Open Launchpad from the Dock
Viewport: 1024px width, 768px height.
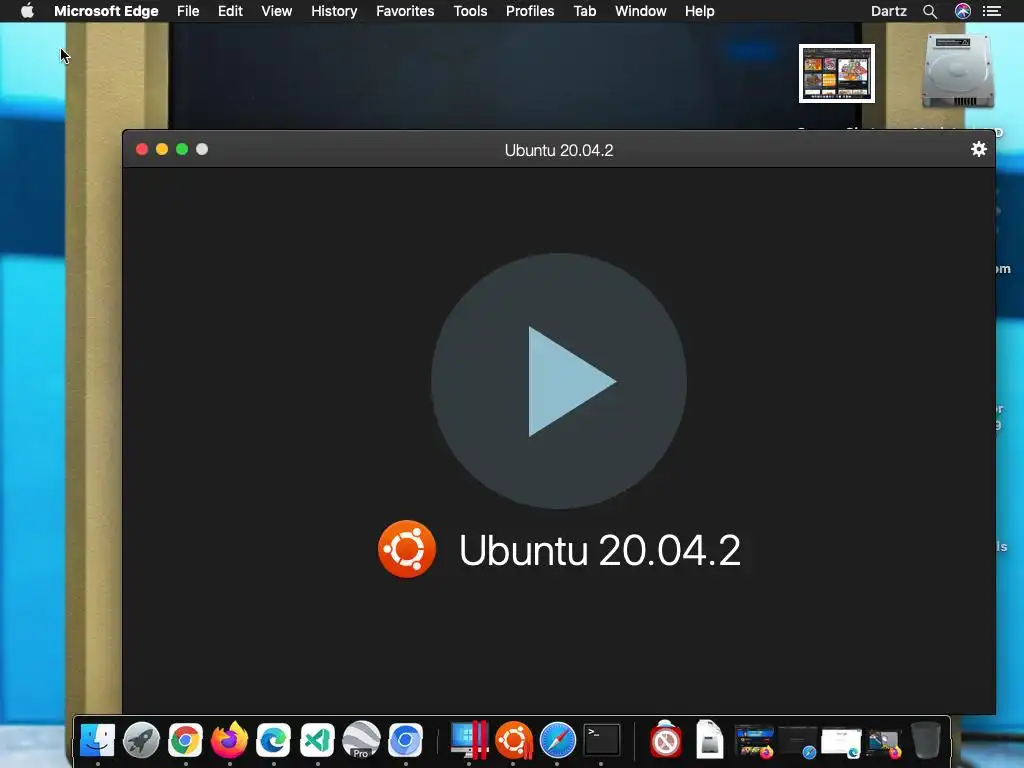point(141,740)
